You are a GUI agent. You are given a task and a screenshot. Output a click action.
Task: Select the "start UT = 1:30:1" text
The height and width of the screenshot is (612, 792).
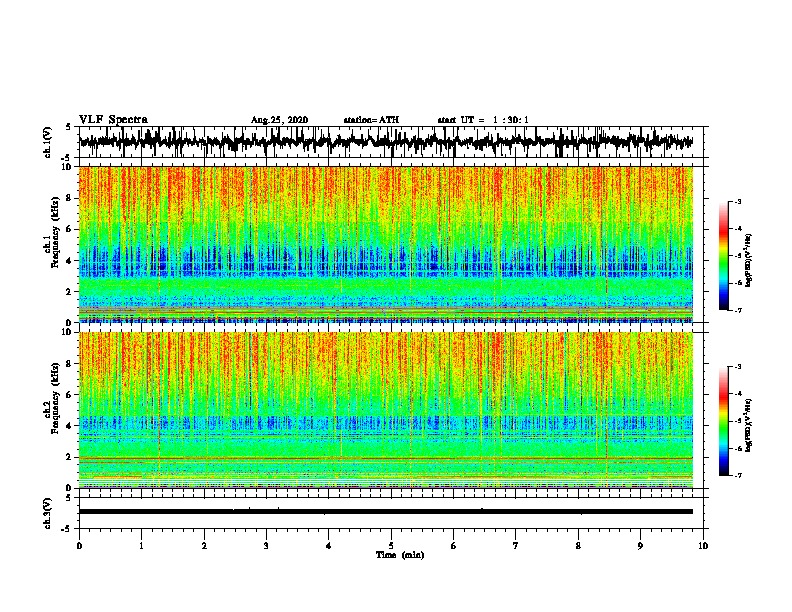click(x=483, y=120)
